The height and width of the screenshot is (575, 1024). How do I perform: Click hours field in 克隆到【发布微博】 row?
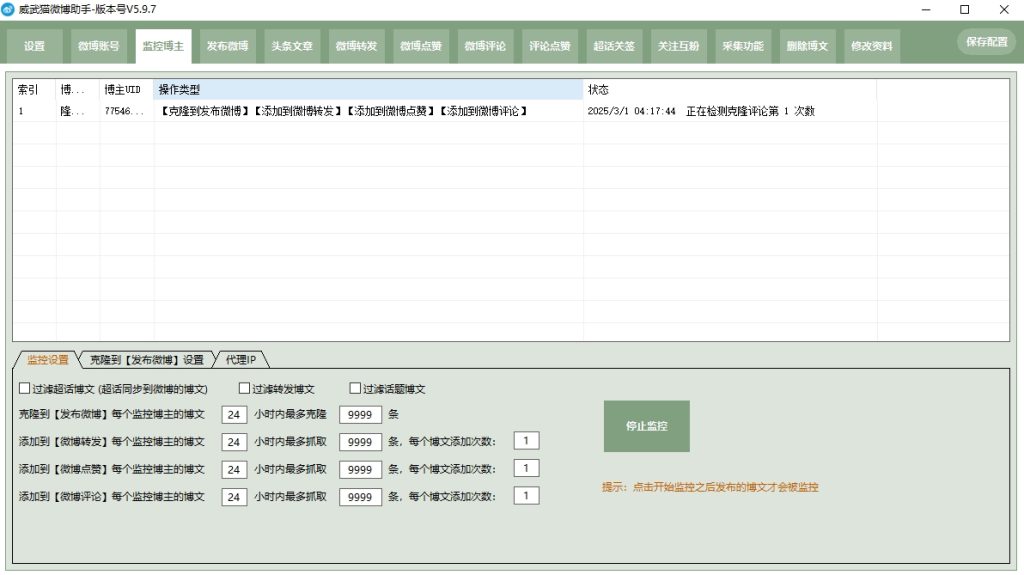click(234, 414)
